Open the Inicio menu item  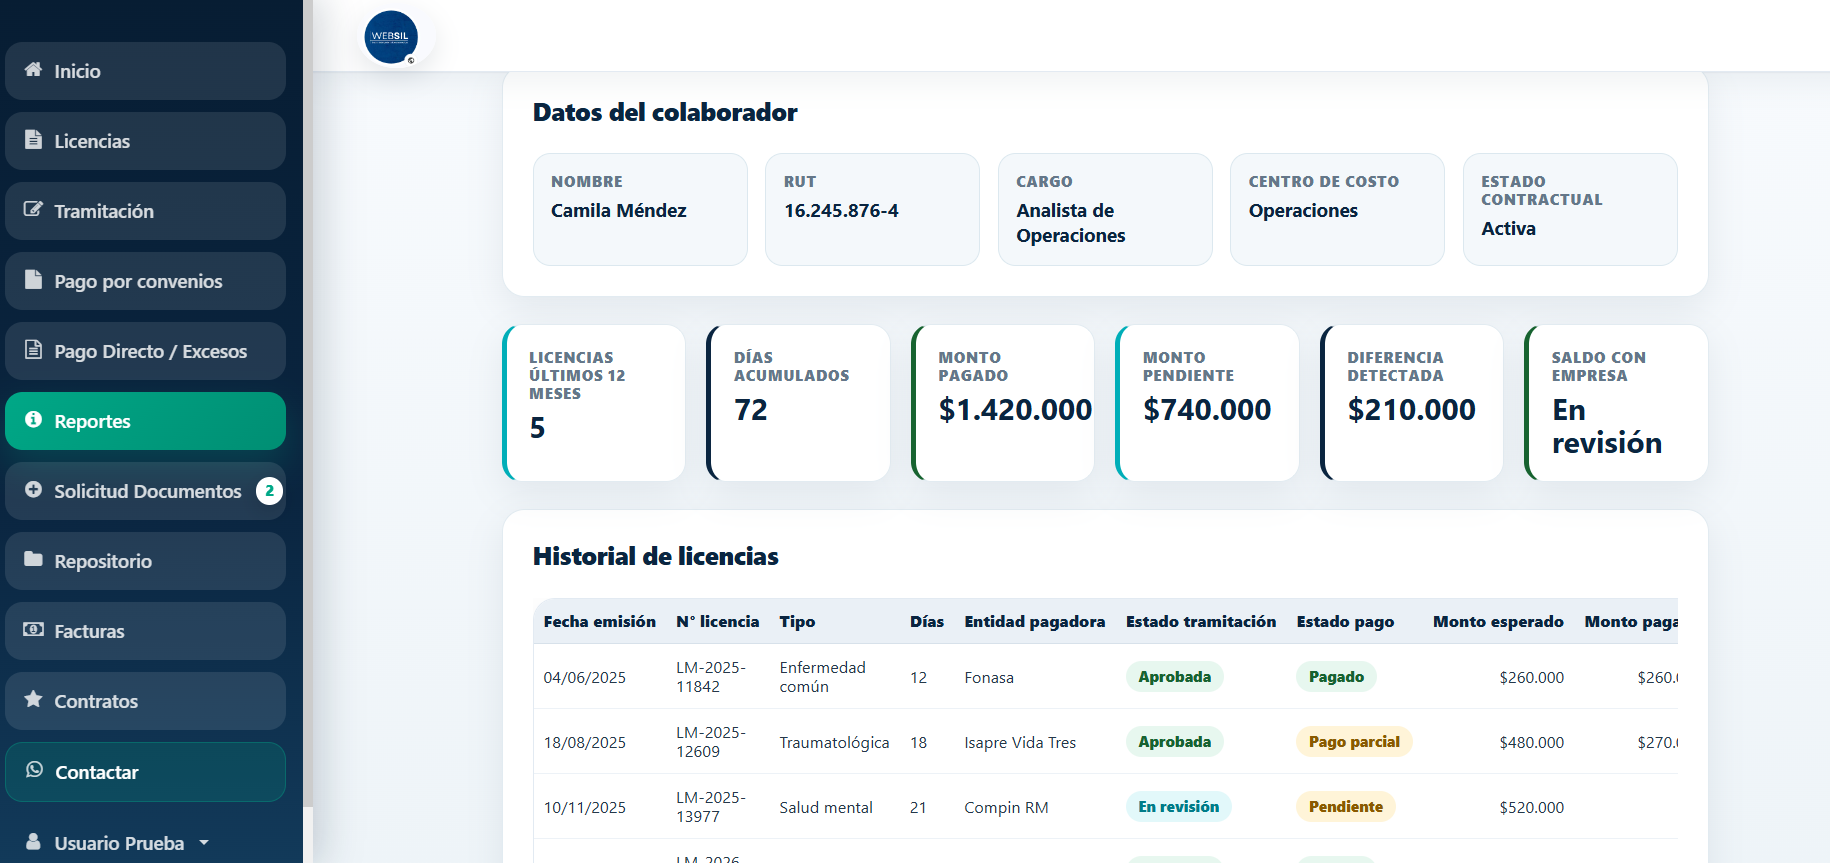[x=145, y=71]
